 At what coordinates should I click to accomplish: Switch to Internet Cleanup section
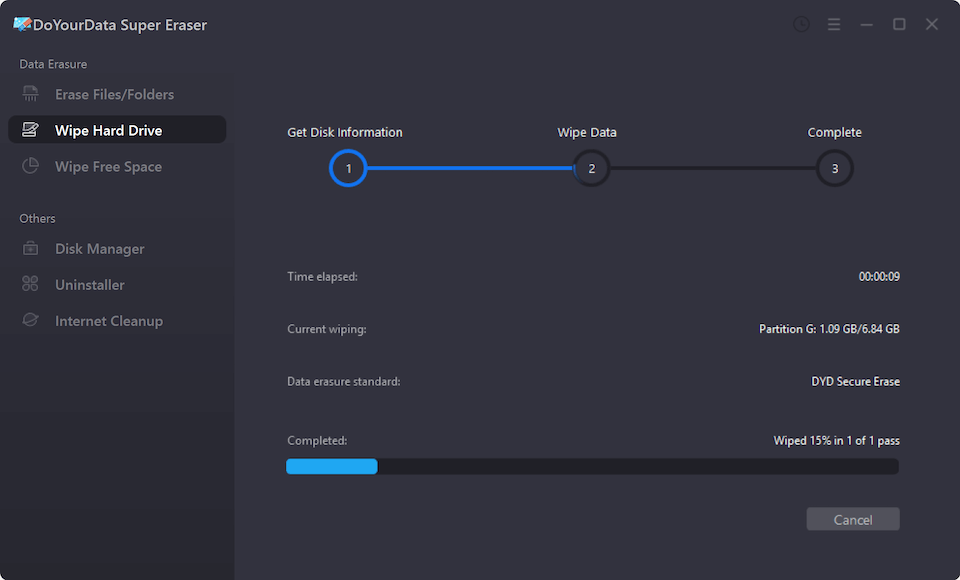point(117,320)
